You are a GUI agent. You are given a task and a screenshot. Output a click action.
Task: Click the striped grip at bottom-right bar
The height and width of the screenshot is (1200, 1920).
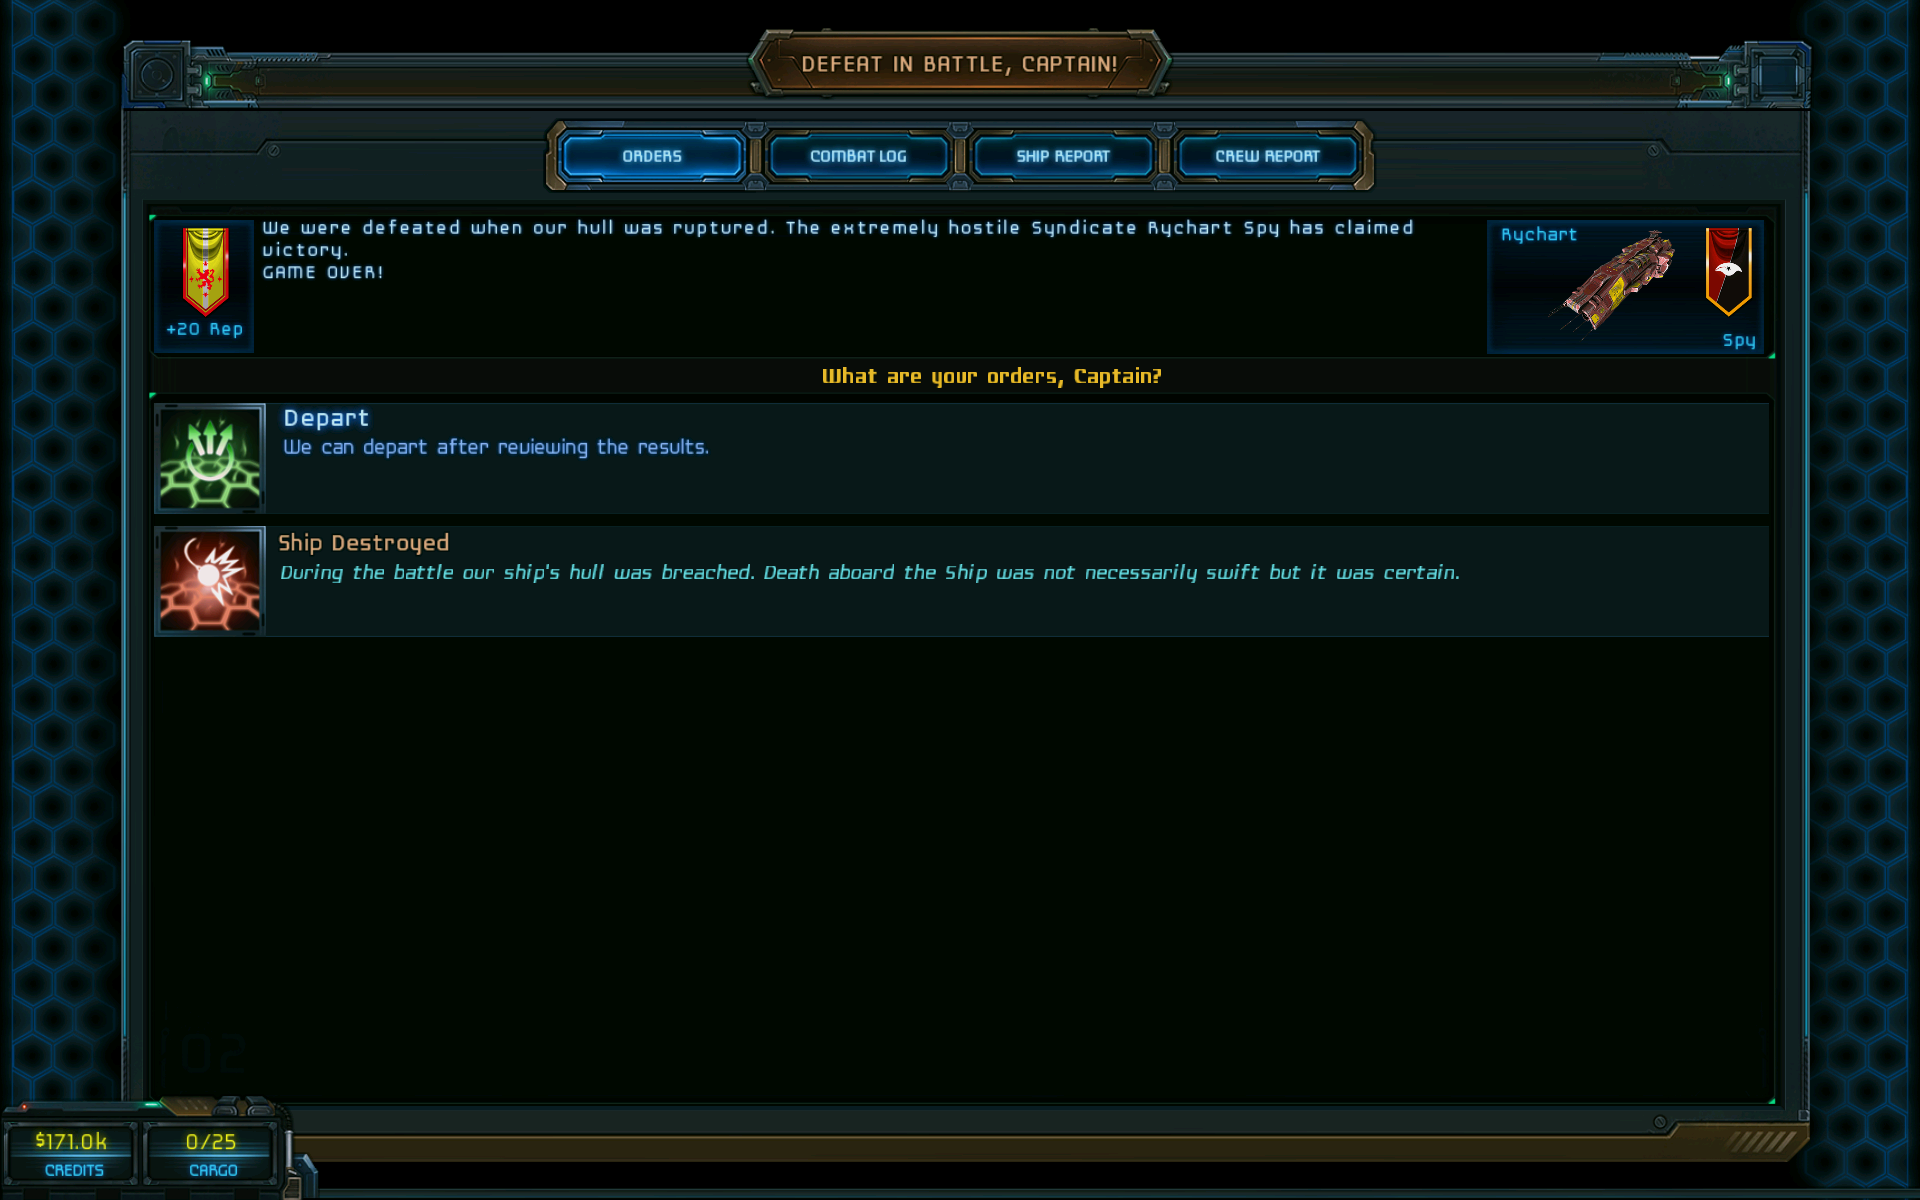click(x=1762, y=1141)
